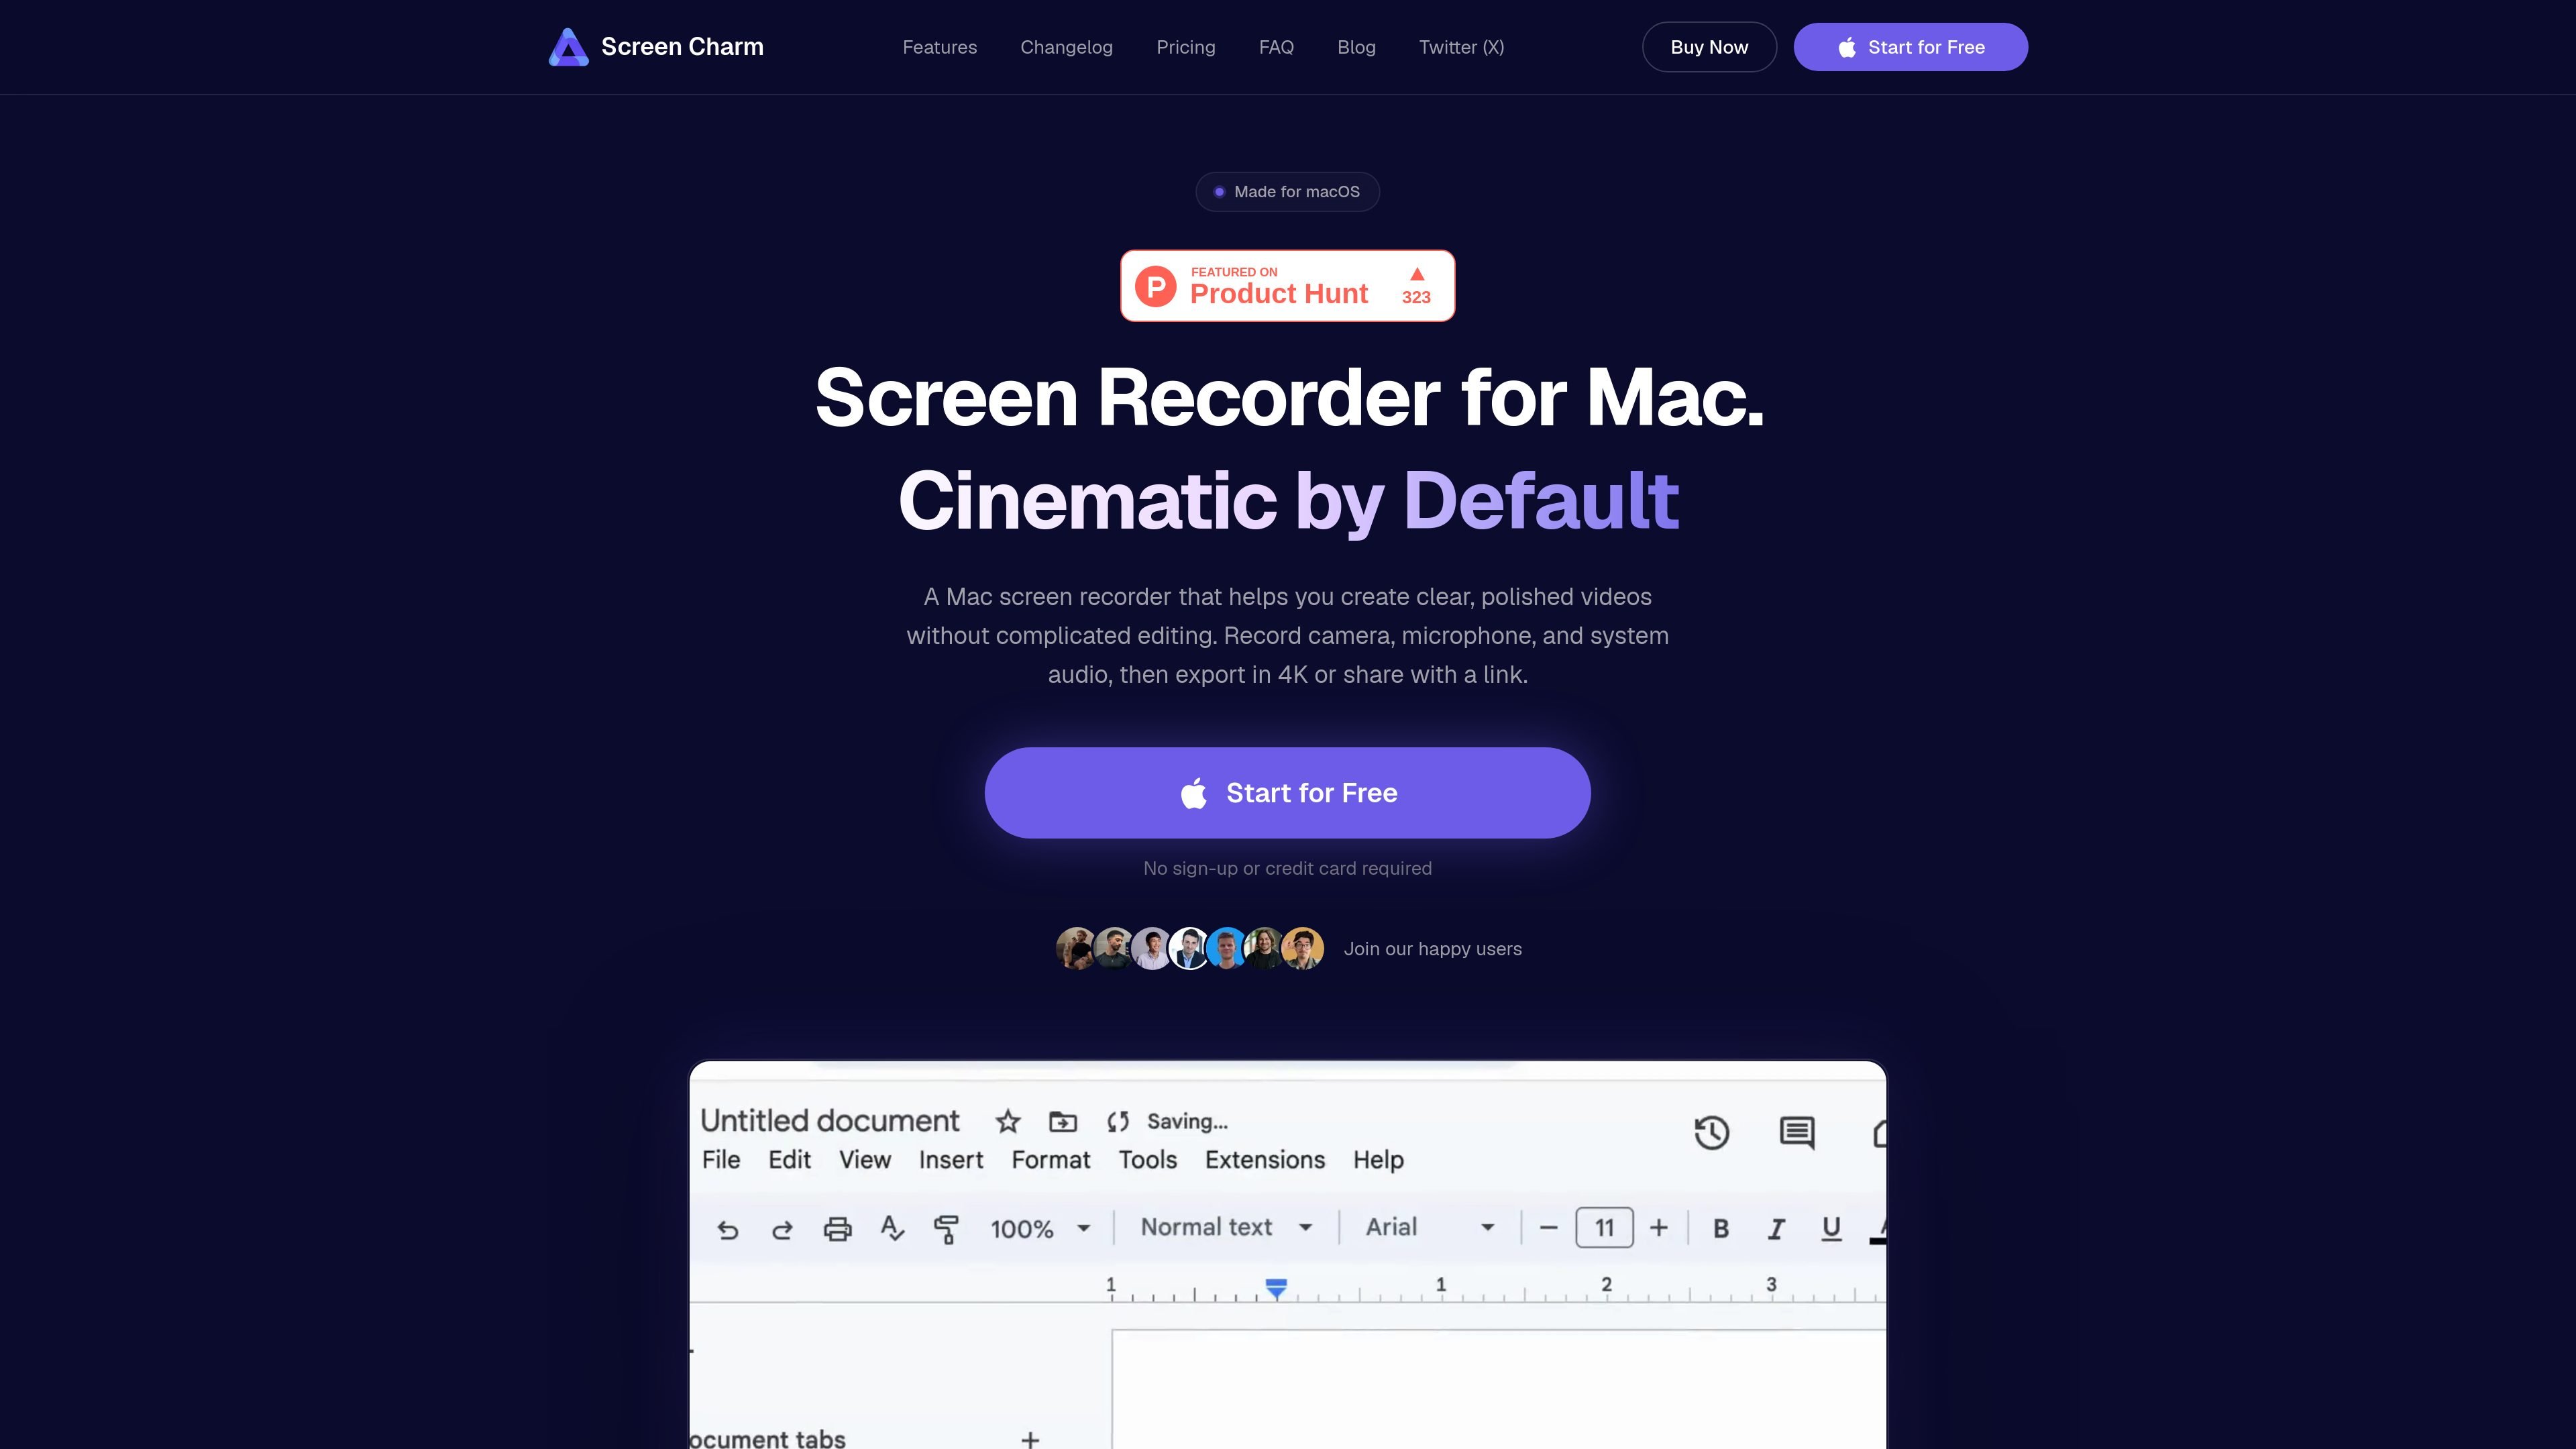Open the Insert menu in Docs
The width and height of the screenshot is (2576, 1449).
point(950,1159)
